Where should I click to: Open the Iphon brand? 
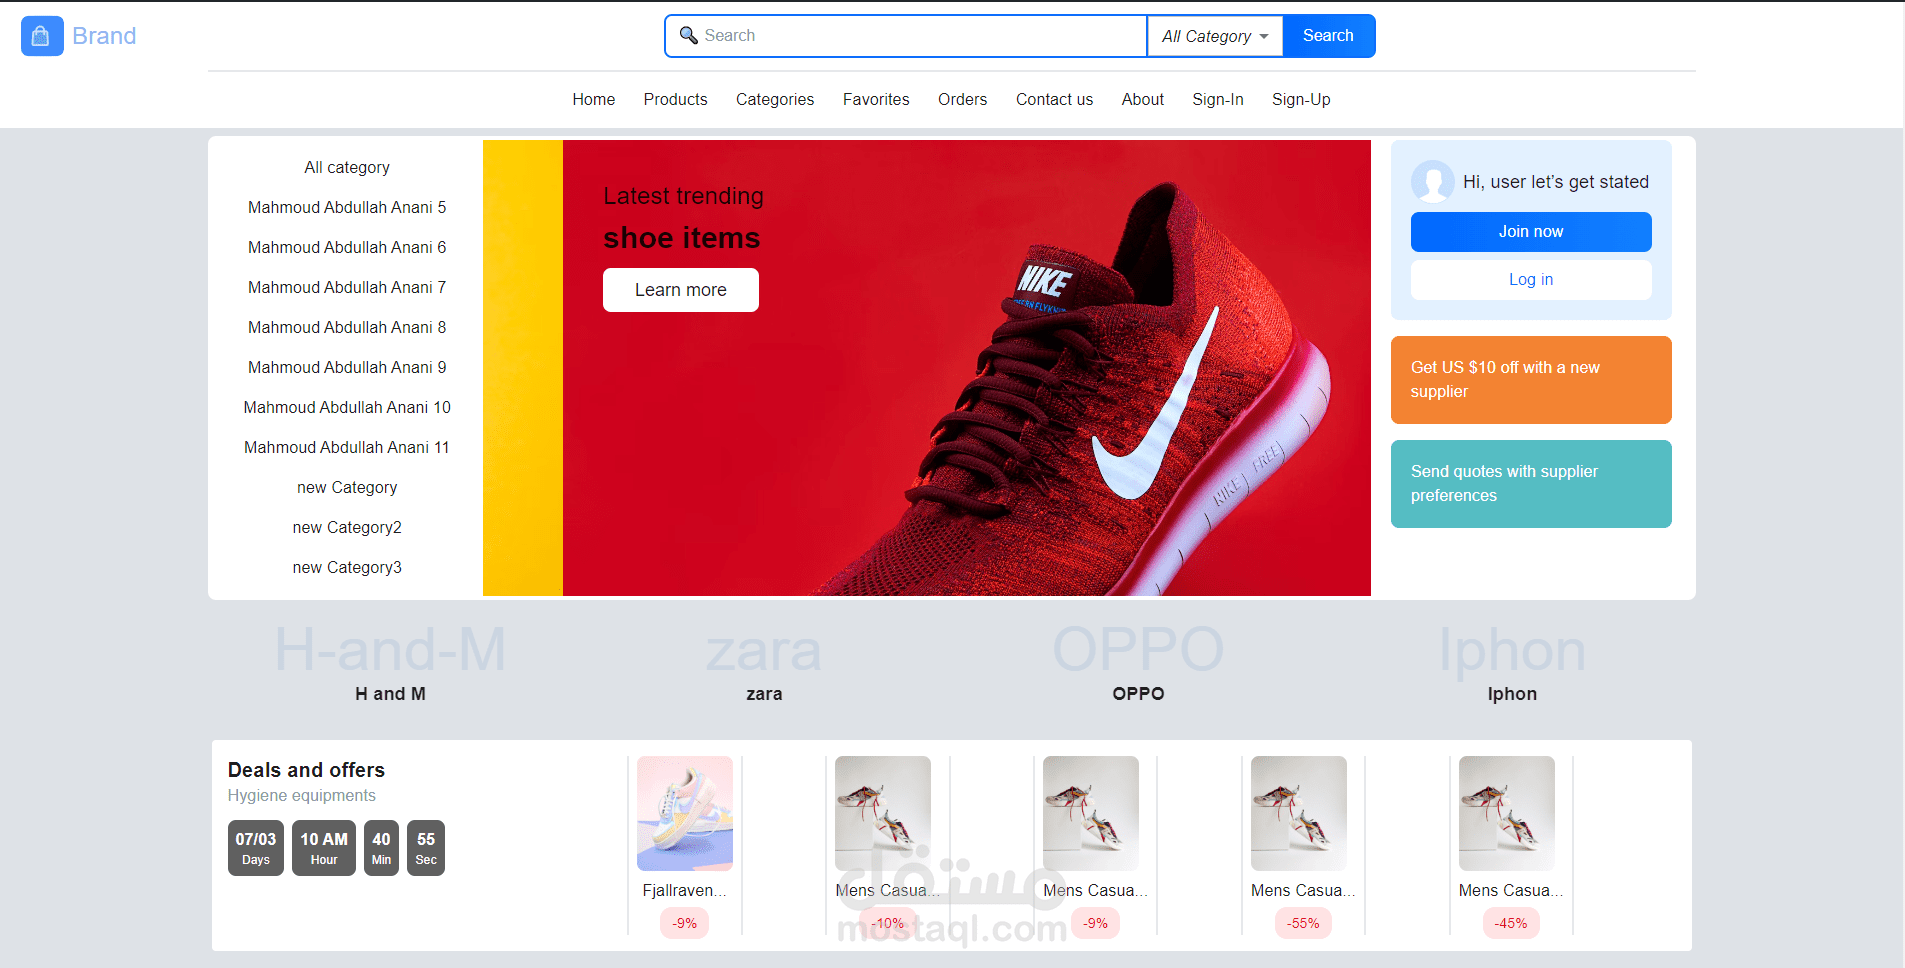click(1512, 662)
